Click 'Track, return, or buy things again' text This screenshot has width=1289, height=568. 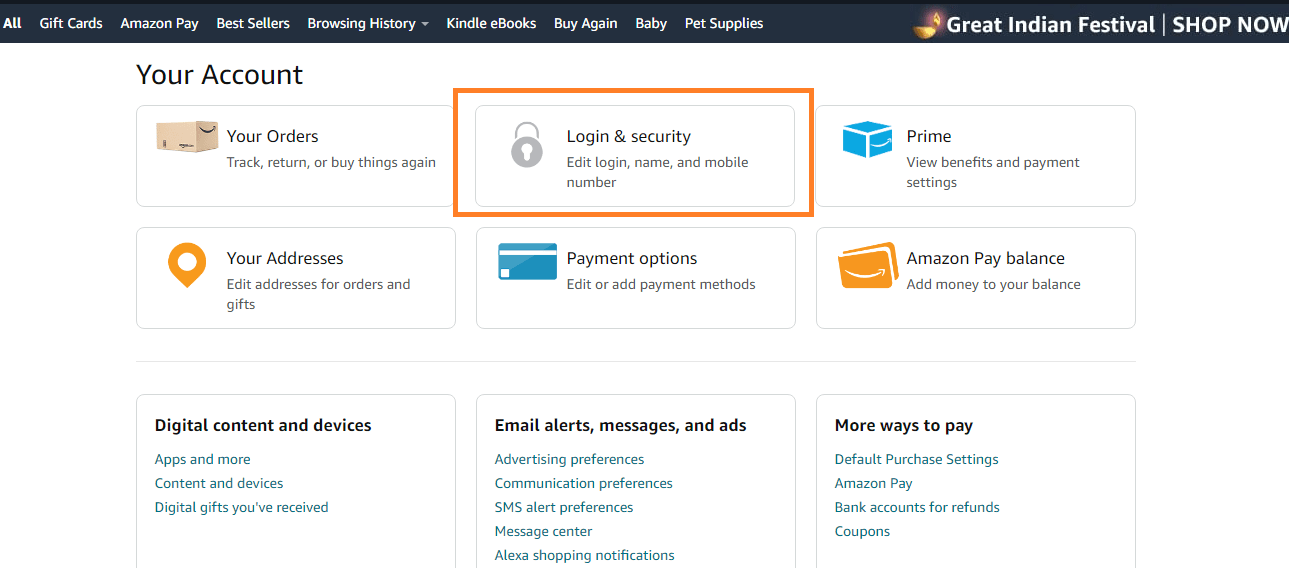tap(331, 162)
